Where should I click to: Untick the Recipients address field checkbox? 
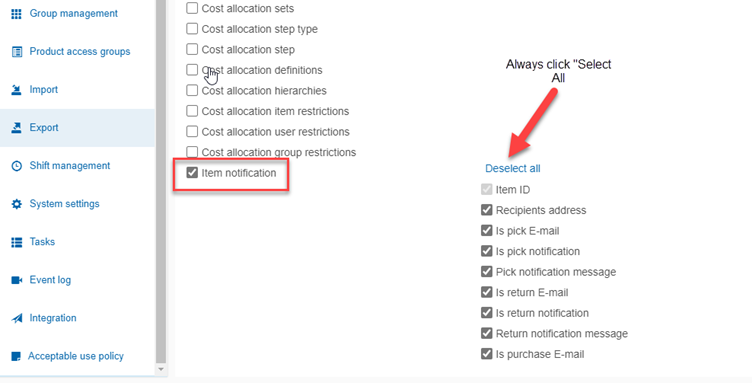[486, 210]
